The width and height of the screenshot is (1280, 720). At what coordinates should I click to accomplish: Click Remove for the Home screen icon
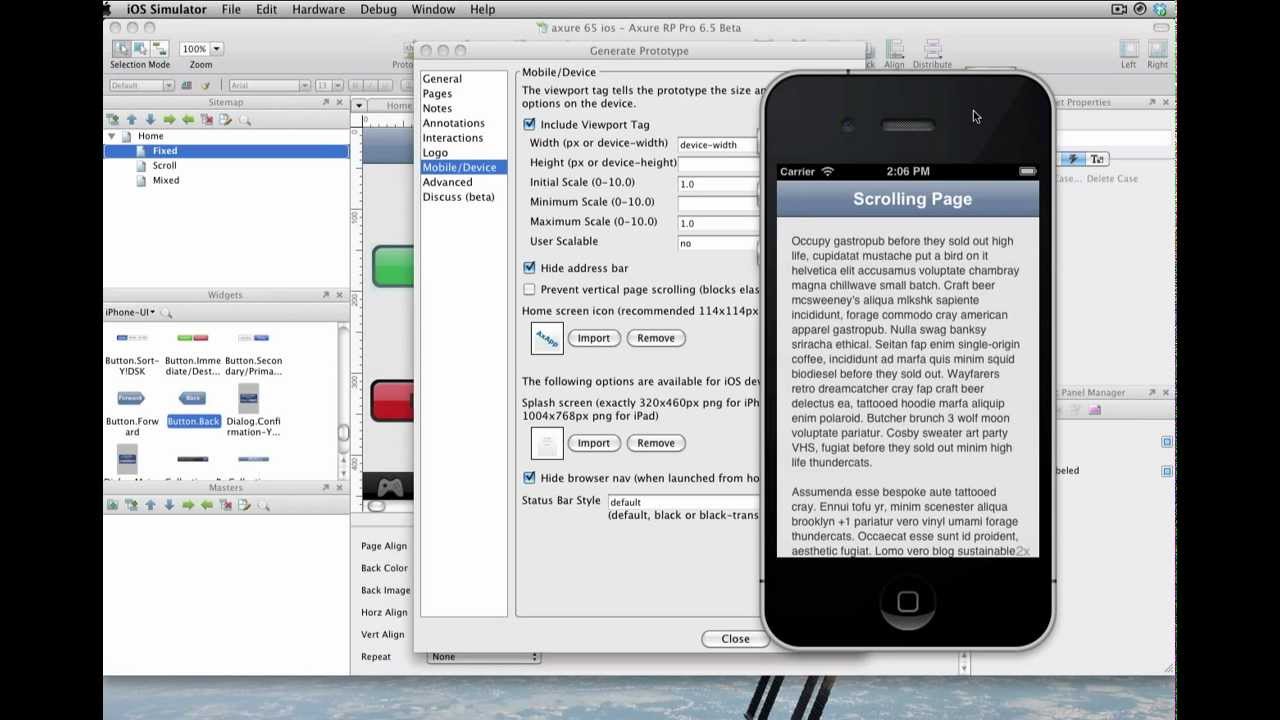656,338
